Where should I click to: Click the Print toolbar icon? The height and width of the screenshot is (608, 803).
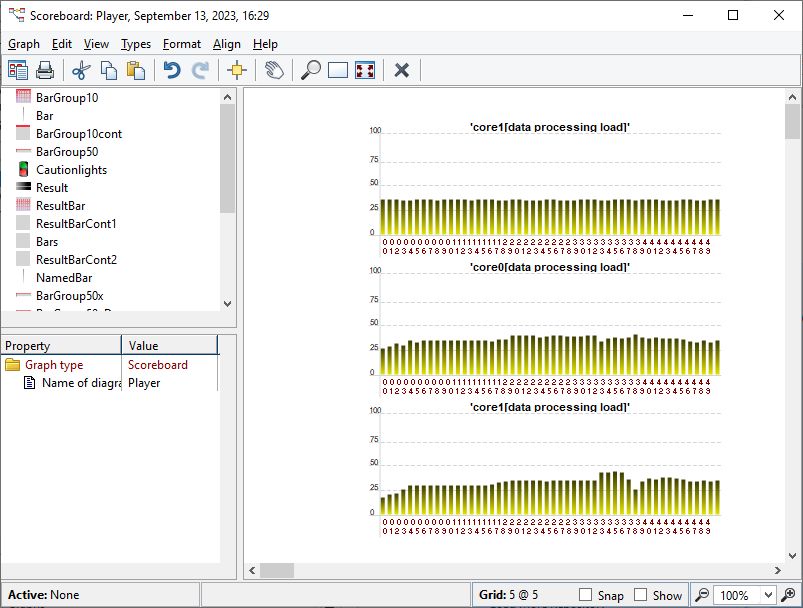pyautogui.click(x=45, y=70)
